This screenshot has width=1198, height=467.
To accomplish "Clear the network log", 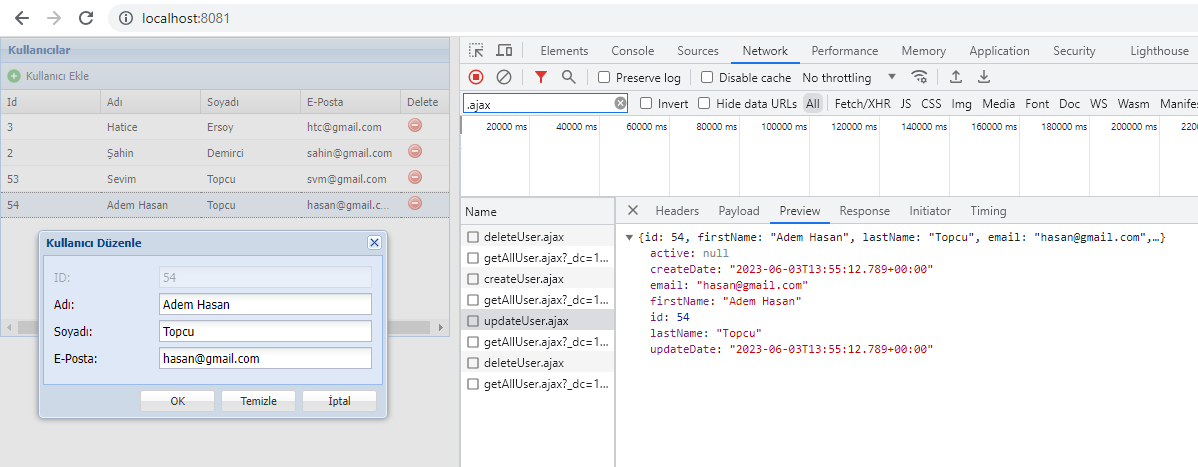I will coord(503,77).
